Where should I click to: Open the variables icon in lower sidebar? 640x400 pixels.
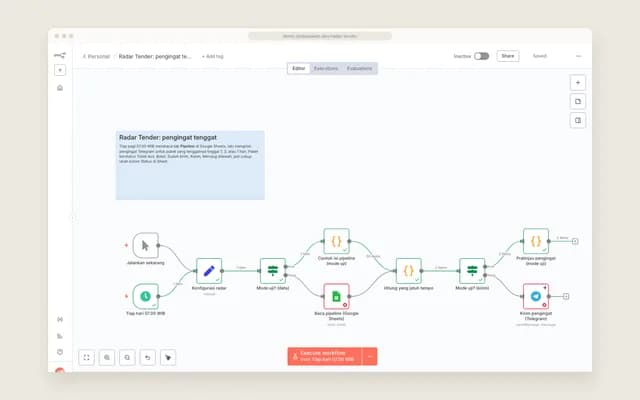[x=60, y=319]
